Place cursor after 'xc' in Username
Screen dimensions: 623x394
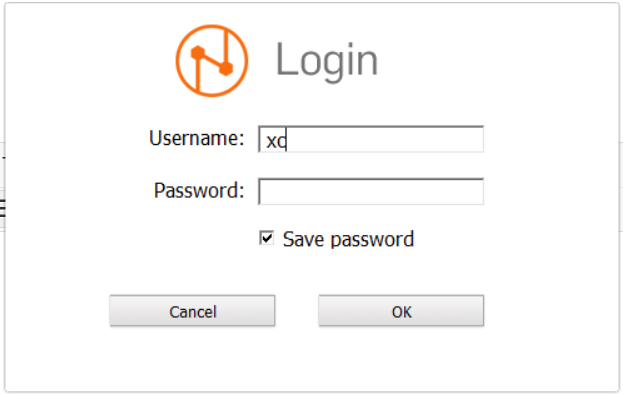click(286, 140)
